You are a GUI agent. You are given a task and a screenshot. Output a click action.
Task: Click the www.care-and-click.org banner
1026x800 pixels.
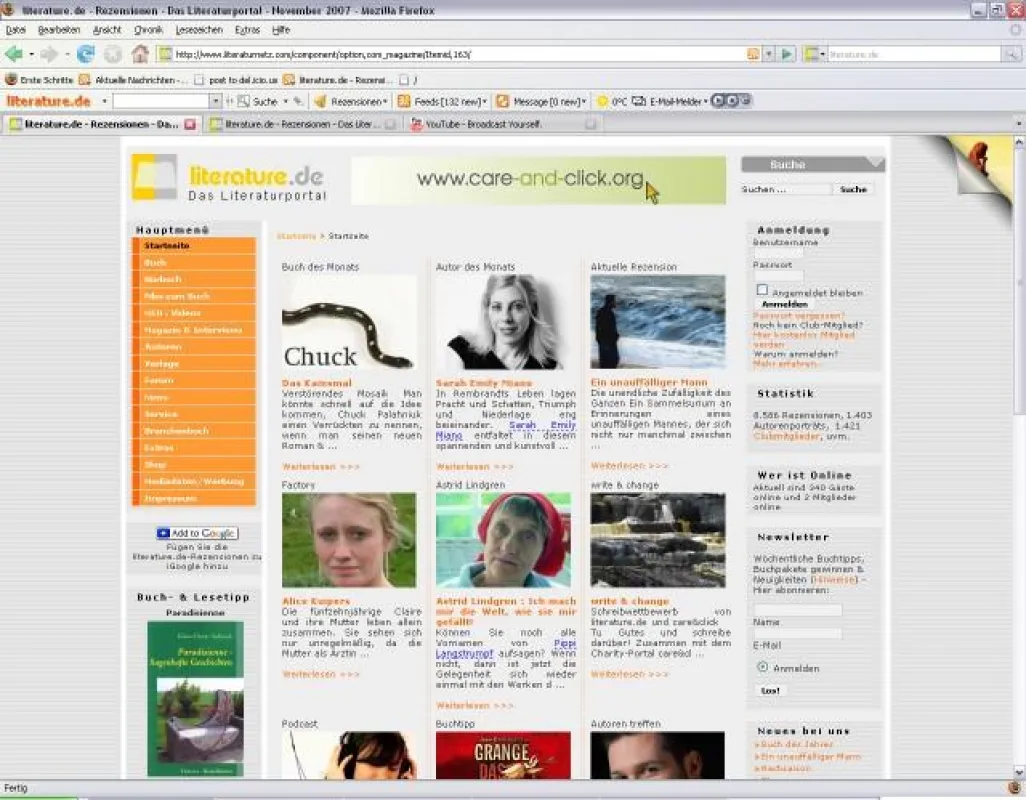tap(539, 180)
